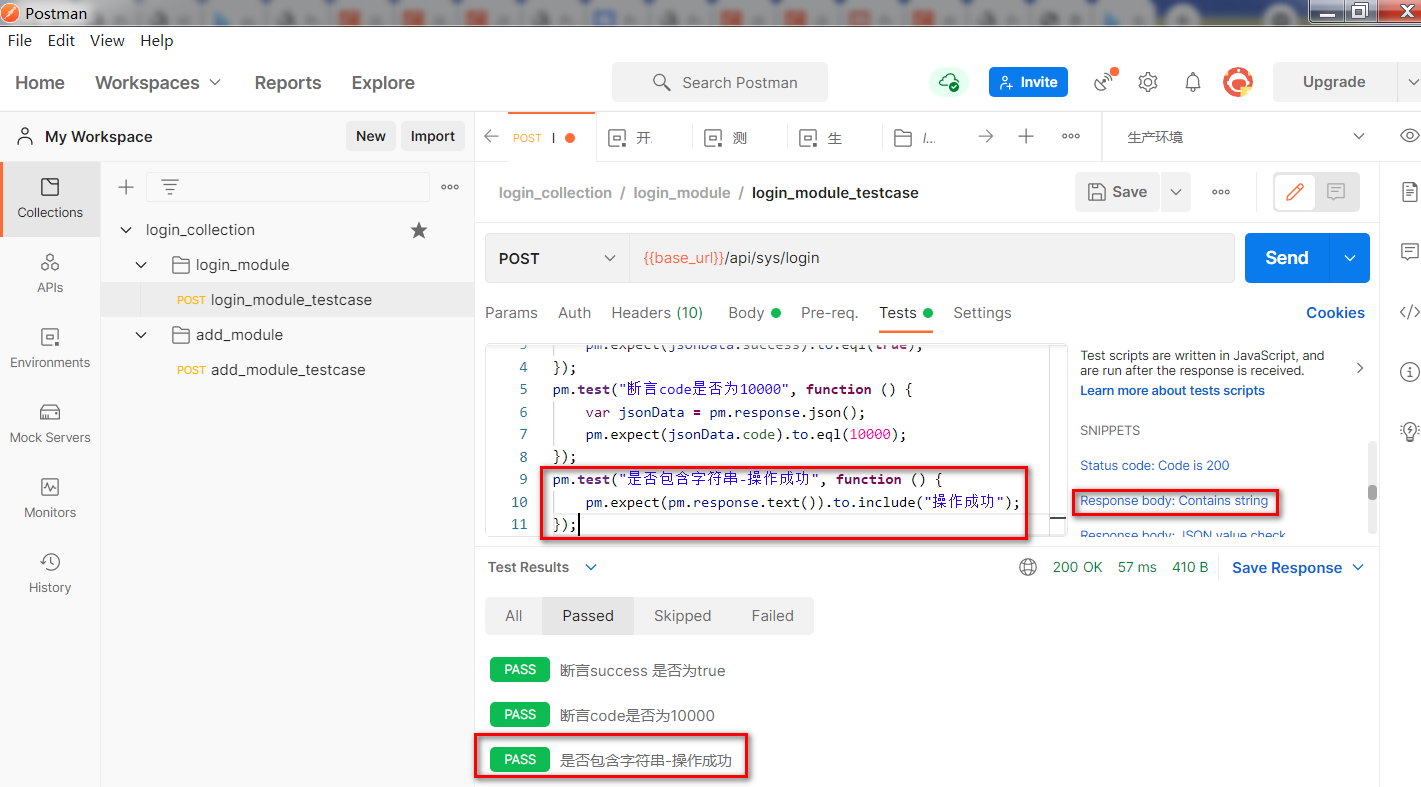Click the globe network icon in the response bar
This screenshot has height=787, width=1421.
1028,567
